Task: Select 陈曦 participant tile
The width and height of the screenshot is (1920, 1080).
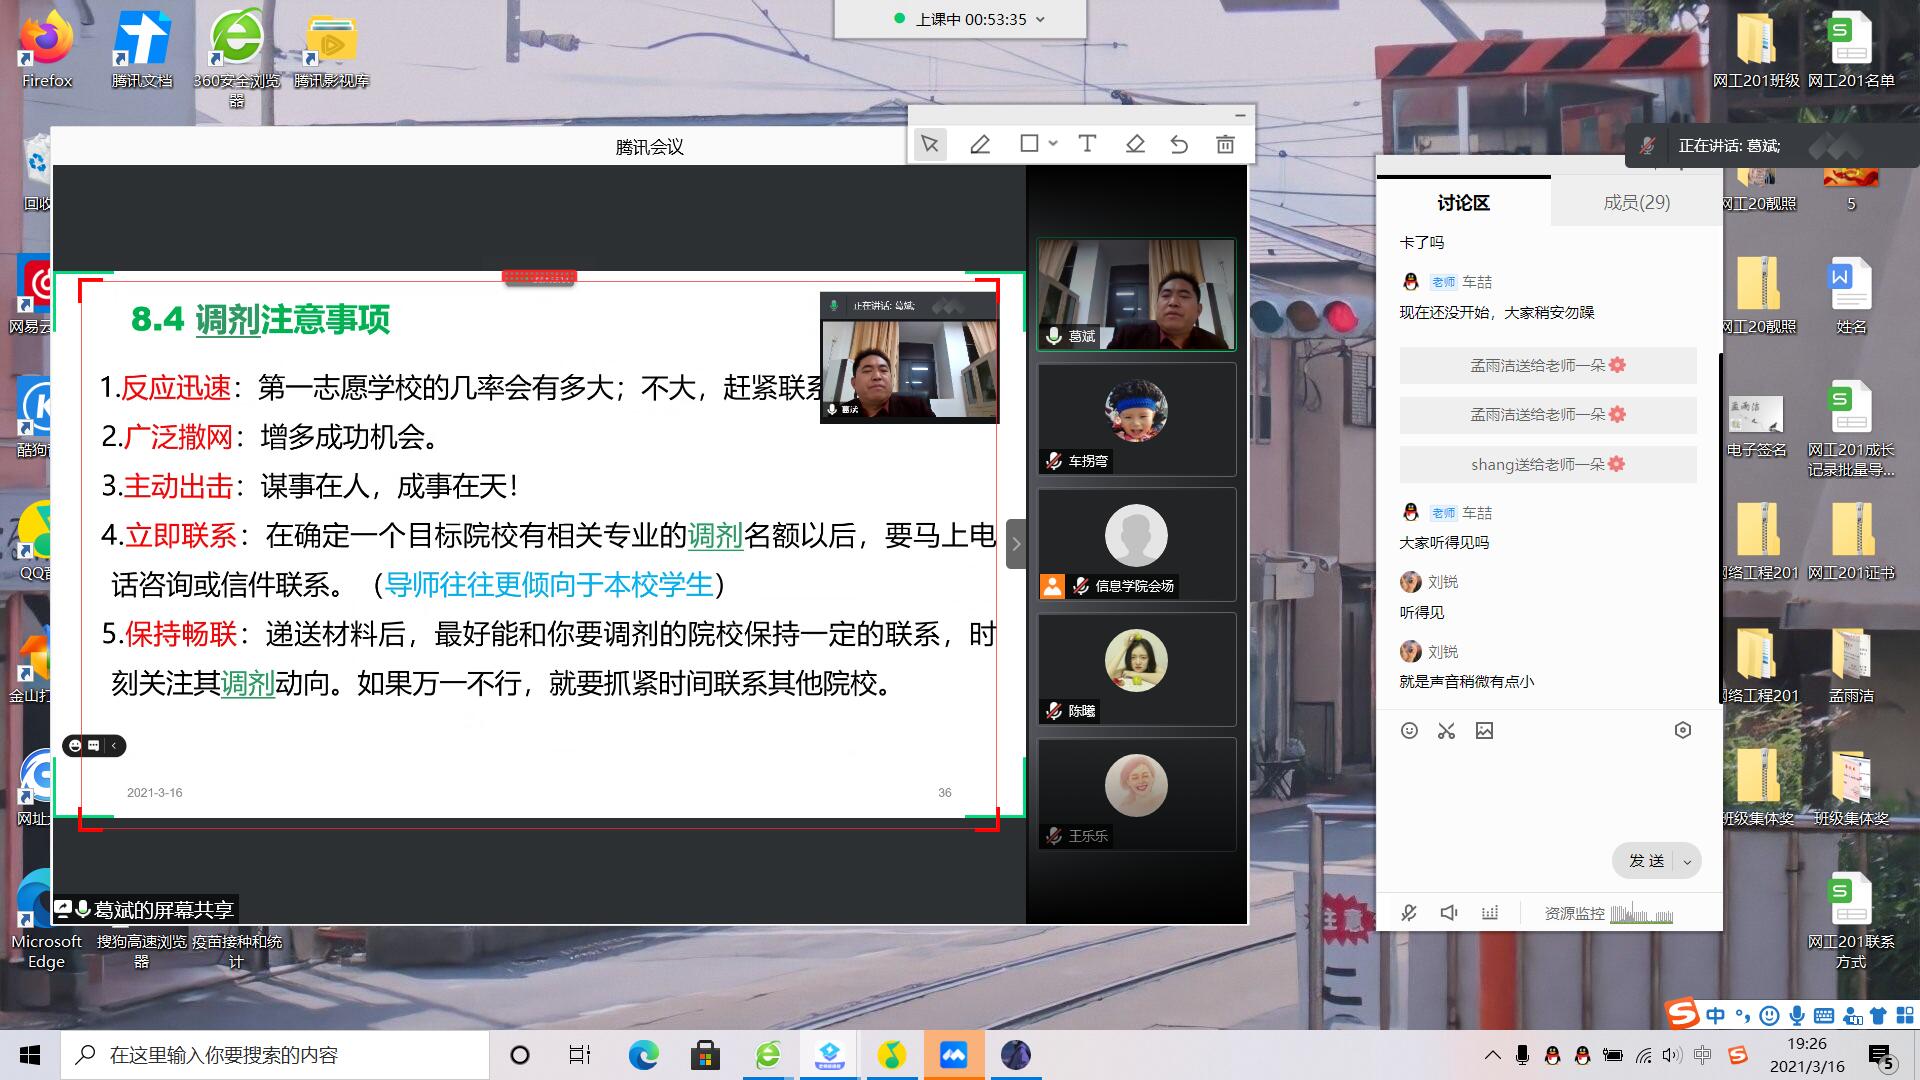Action: 1136,669
